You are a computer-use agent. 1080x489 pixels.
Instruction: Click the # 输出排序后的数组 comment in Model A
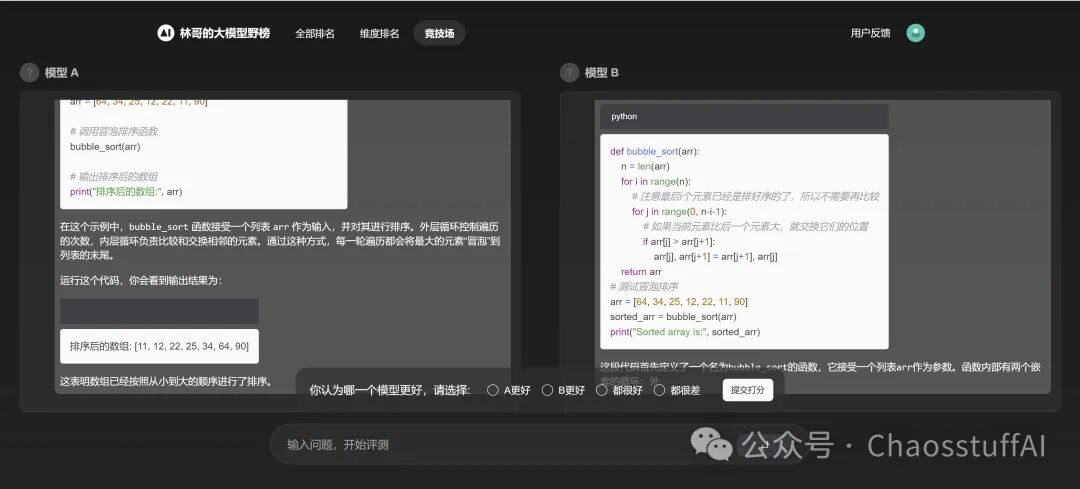114,177
